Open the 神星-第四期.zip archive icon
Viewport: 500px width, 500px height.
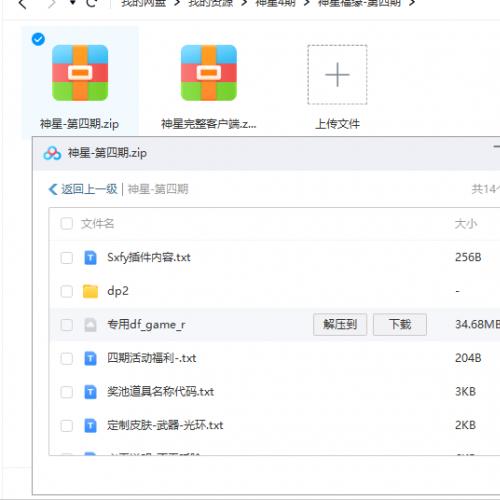80,73
